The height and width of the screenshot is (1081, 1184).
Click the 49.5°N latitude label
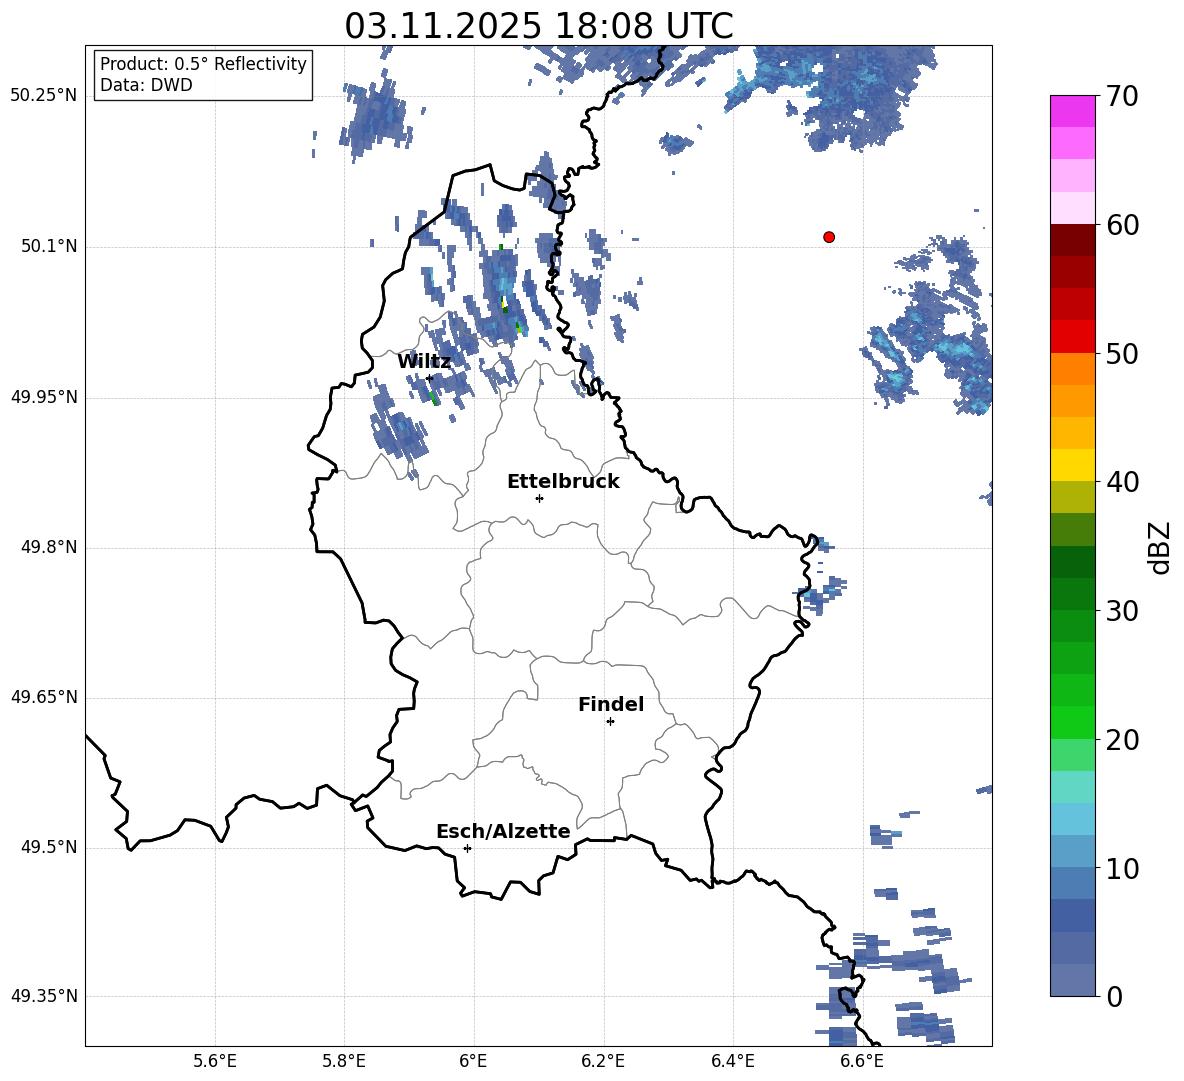click(48, 847)
